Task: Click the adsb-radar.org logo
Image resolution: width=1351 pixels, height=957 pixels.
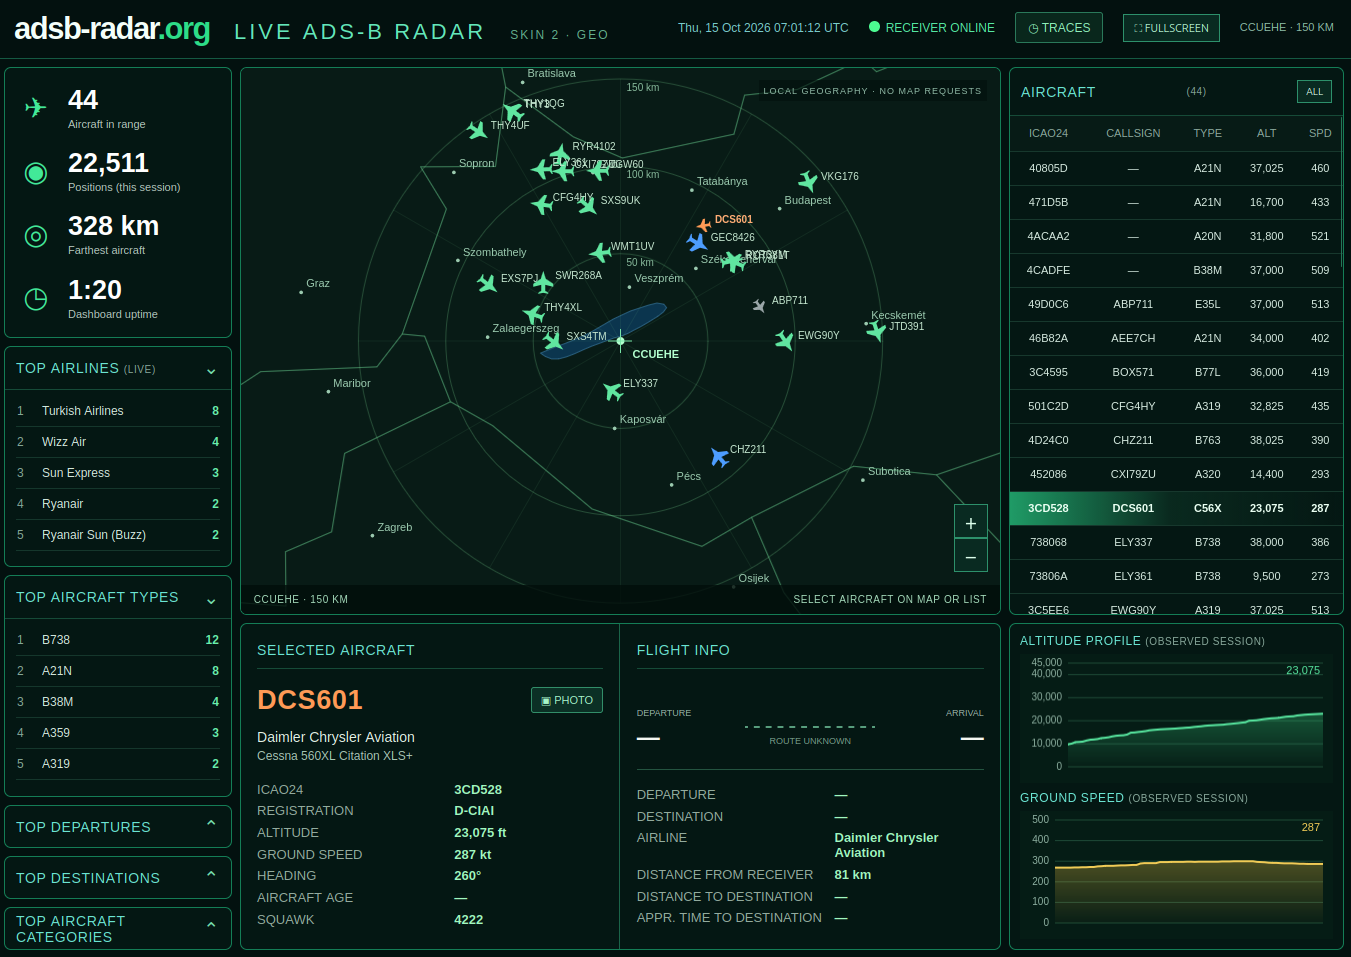Action: tap(112, 29)
